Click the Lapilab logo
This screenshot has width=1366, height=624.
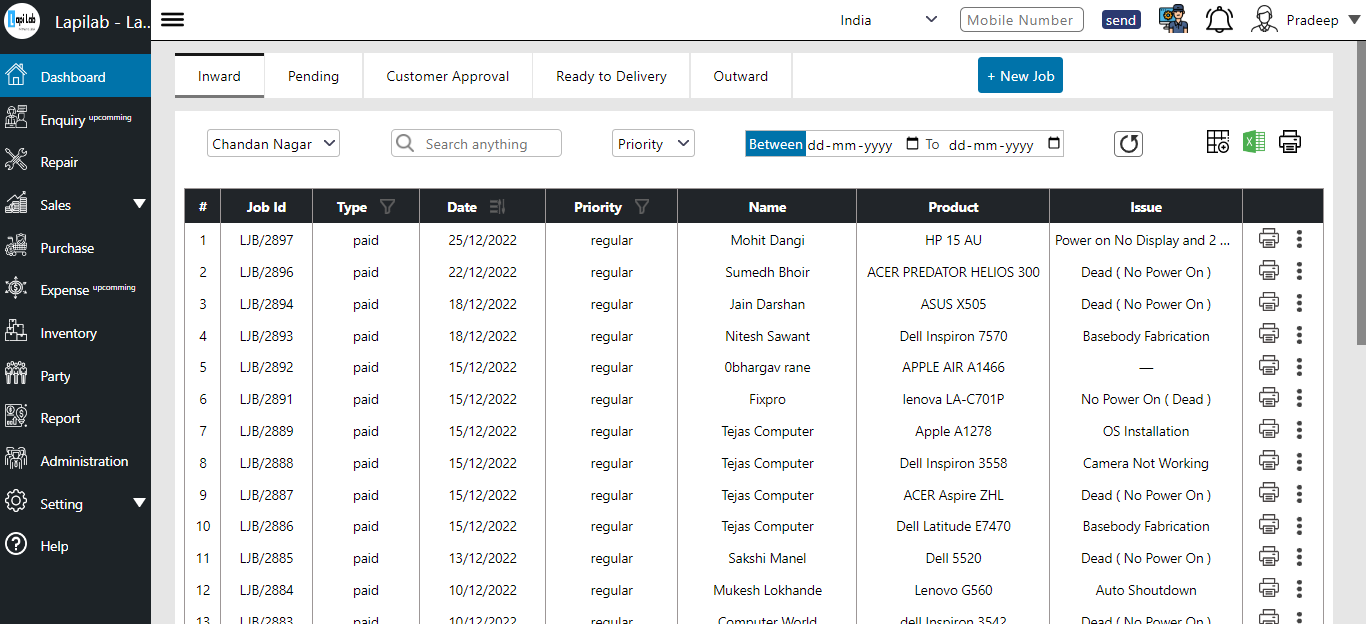click(21, 20)
